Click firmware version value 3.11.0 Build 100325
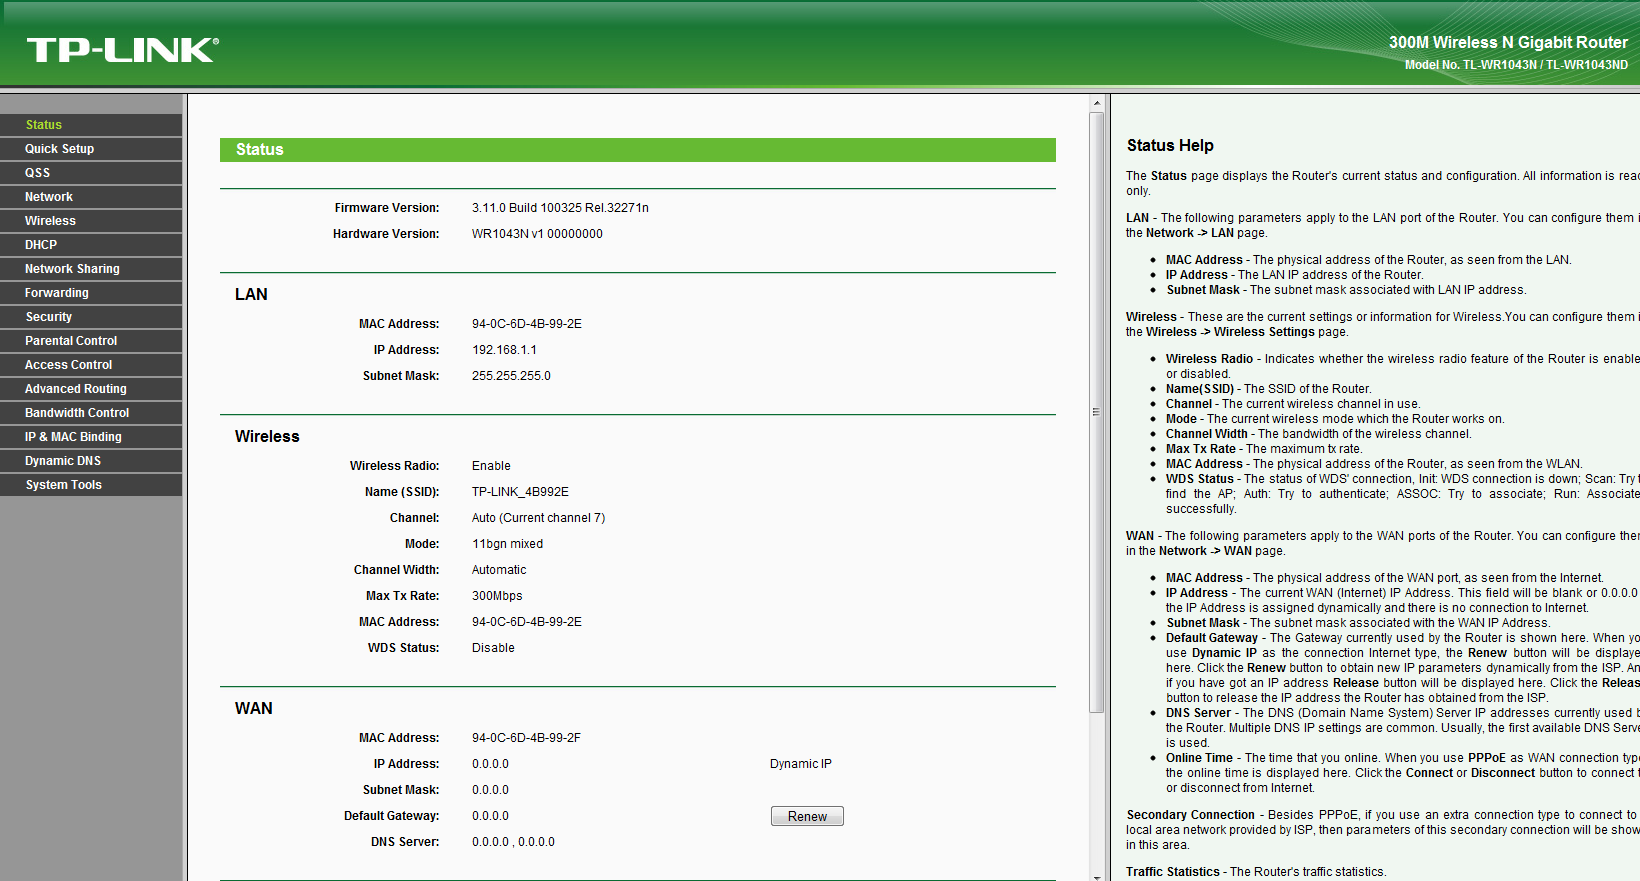Image resolution: width=1640 pixels, height=881 pixels. (560, 208)
